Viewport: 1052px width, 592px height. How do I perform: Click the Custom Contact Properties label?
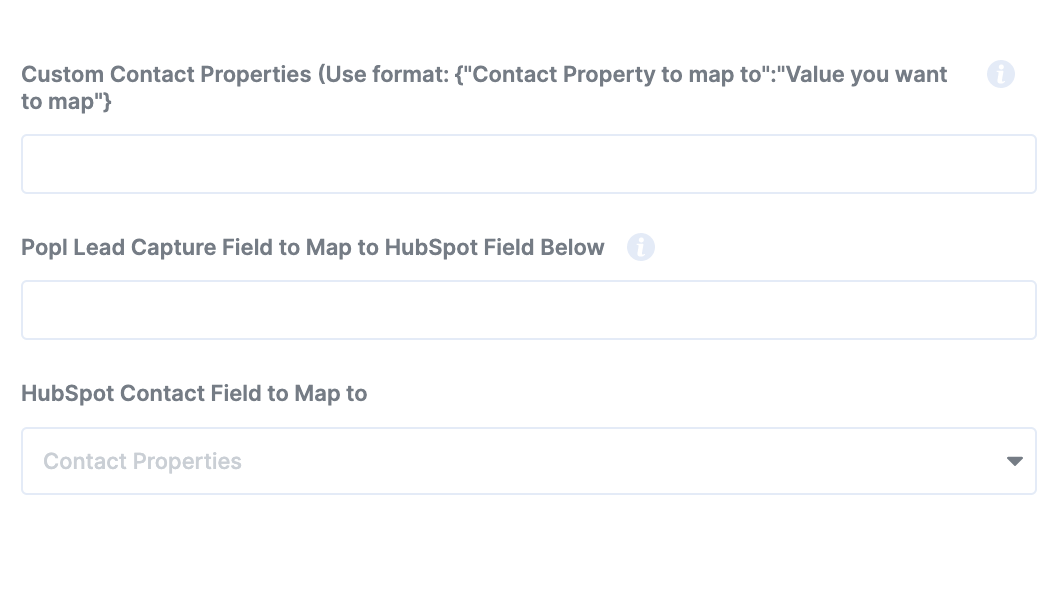[166, 74]
